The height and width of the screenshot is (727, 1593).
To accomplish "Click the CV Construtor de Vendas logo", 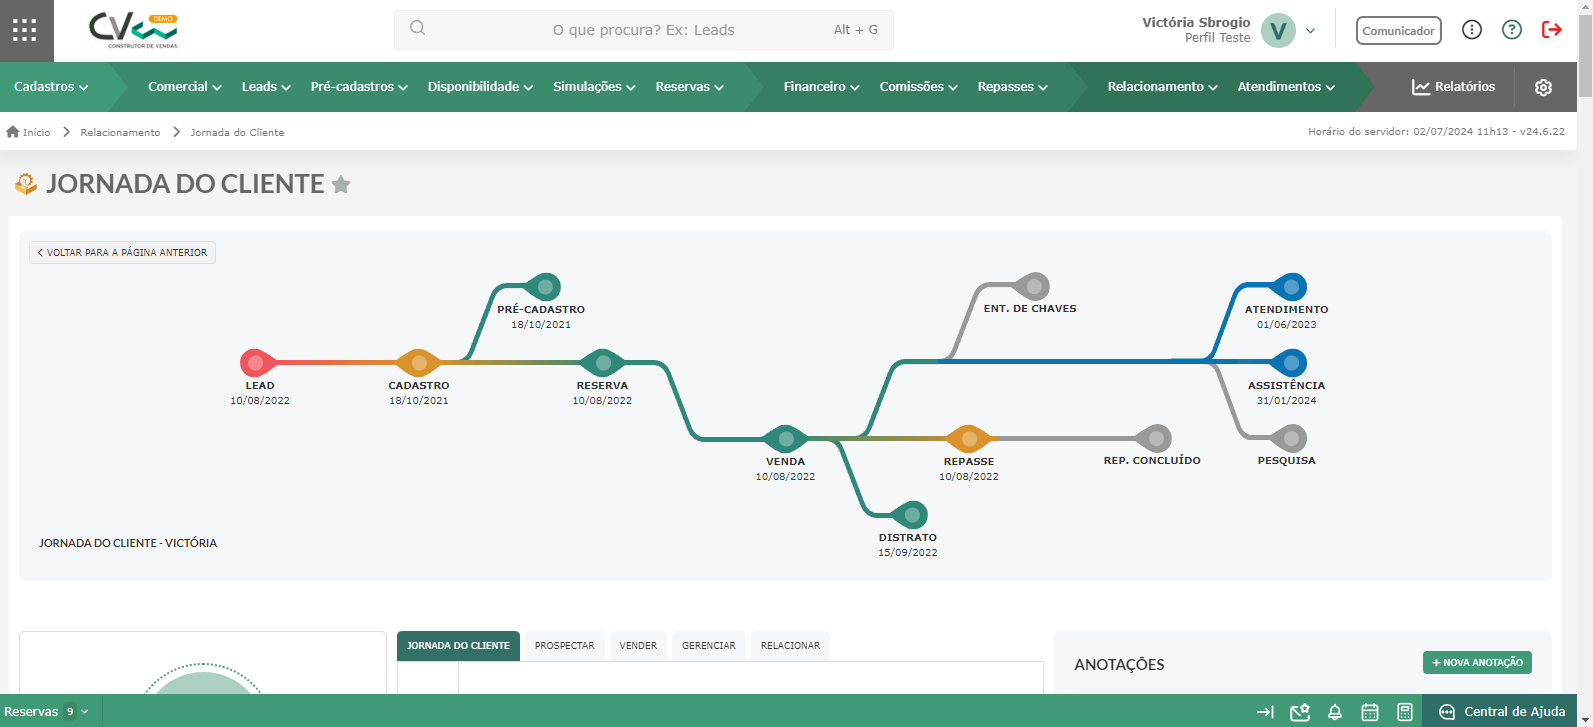I will (x=132, y=31).
